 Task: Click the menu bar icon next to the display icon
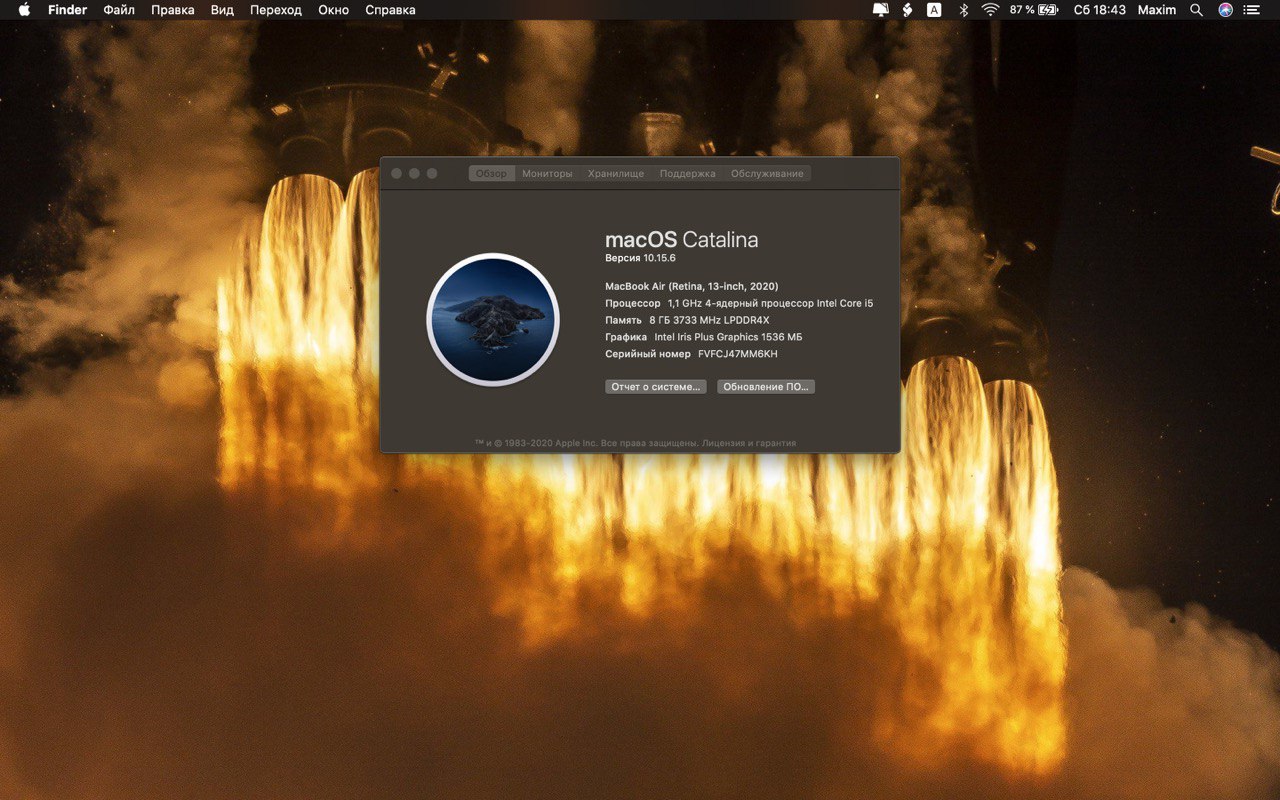pos(907,10)
